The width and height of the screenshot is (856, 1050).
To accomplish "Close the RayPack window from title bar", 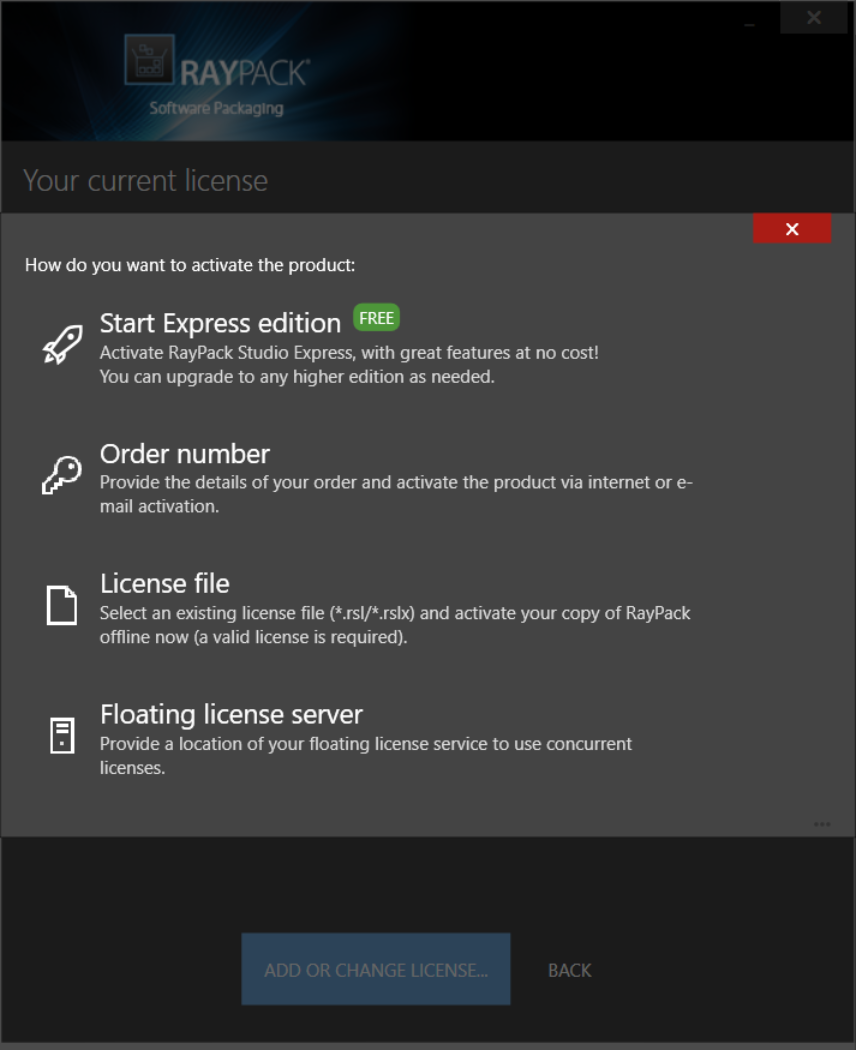I will pos(814,18).
